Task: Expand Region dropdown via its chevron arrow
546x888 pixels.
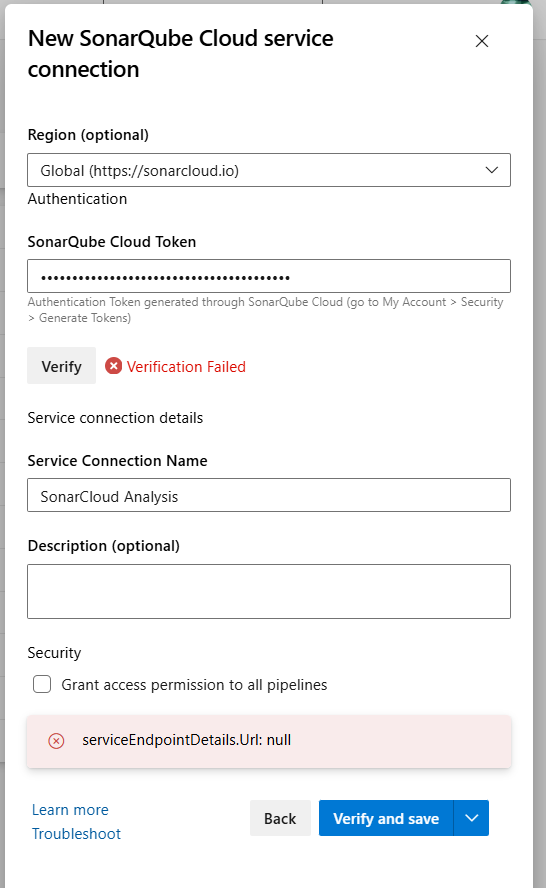Action: point(492,170)
